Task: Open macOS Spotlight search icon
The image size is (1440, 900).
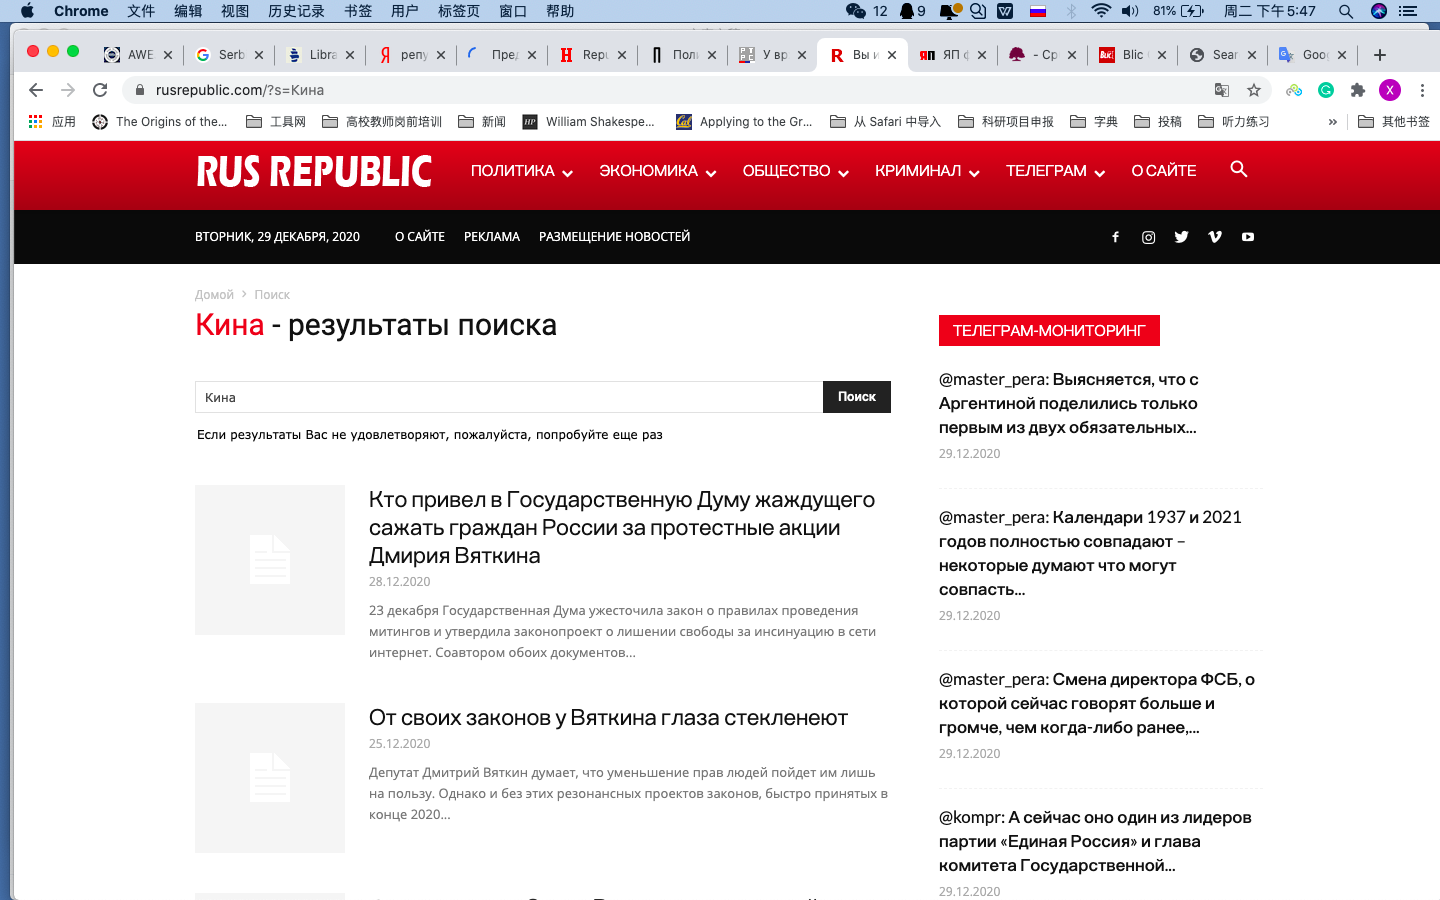Action: click(x=1346, y=11)
